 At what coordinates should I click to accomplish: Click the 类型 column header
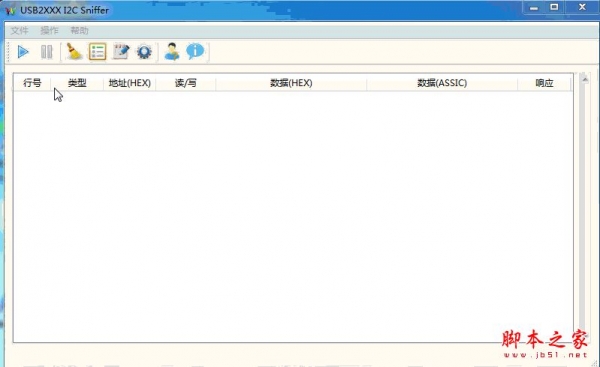pyautogui.click(x=77, y=83)
